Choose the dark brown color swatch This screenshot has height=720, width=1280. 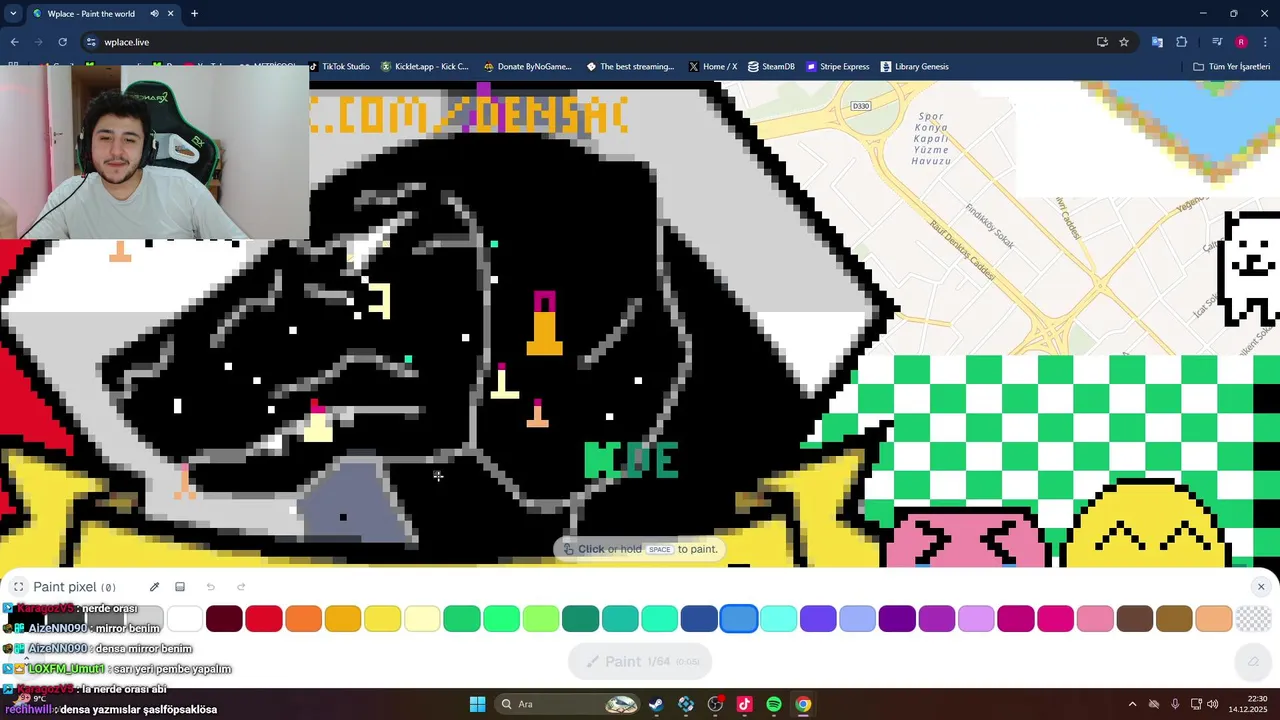[1134, 619]
